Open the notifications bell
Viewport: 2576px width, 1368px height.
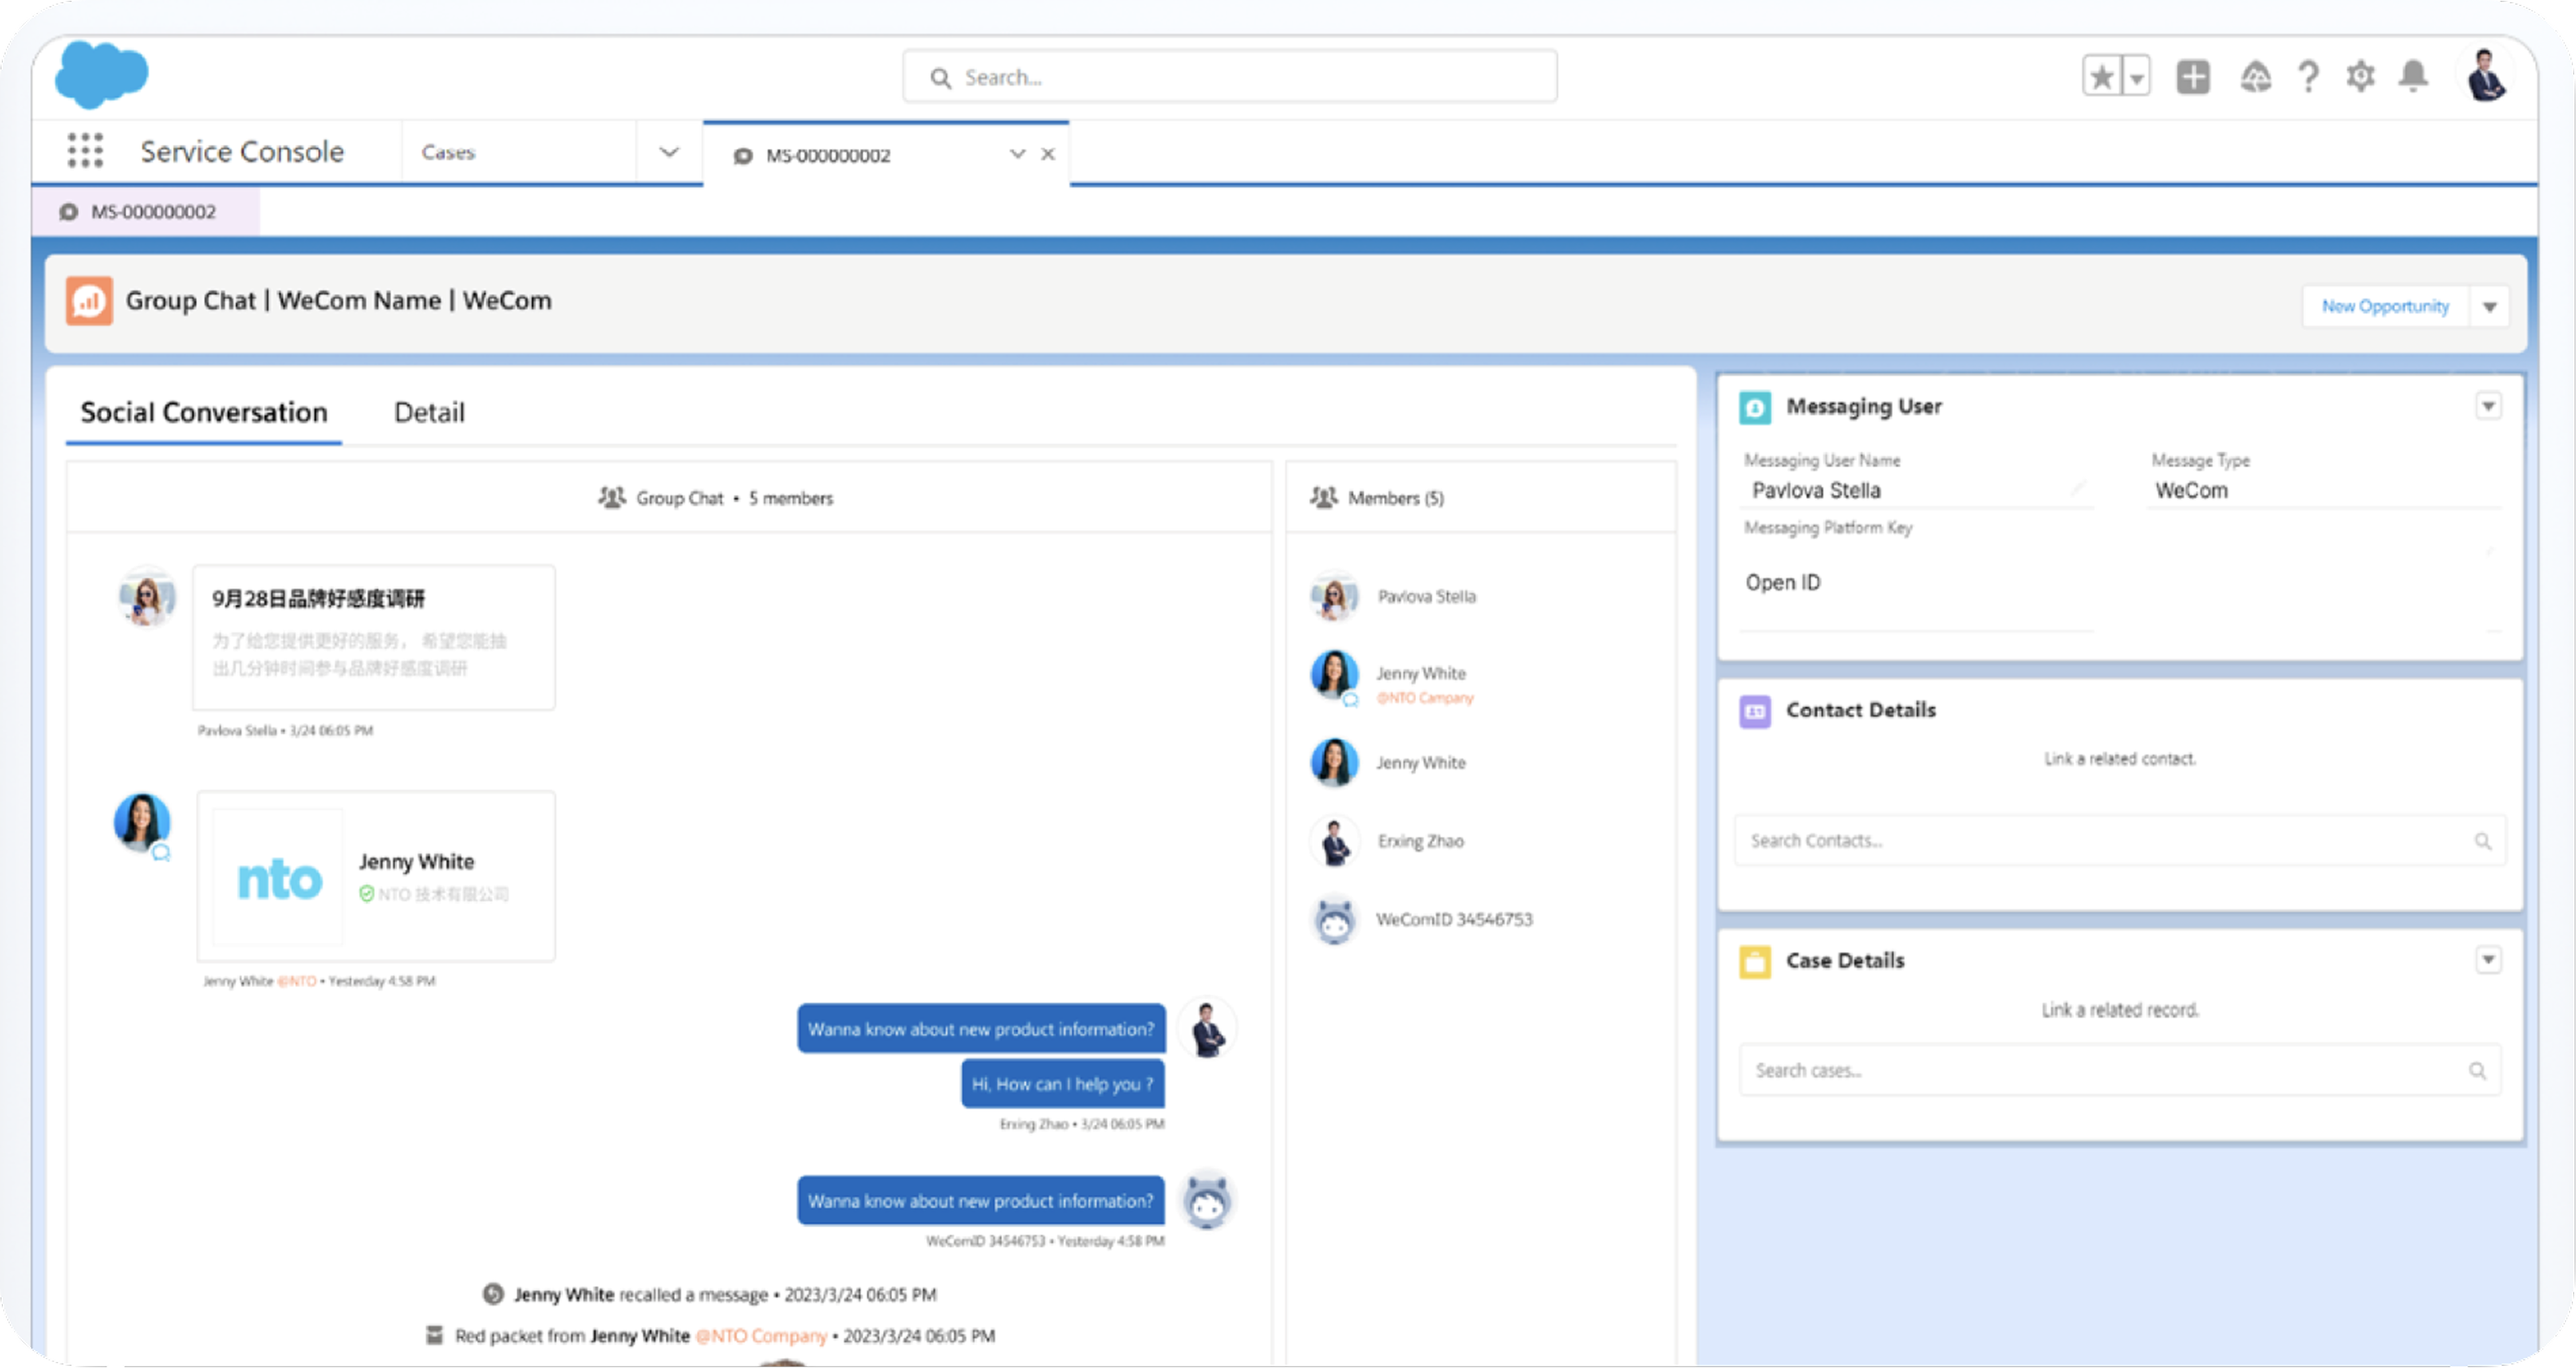tap(2413, 76)
